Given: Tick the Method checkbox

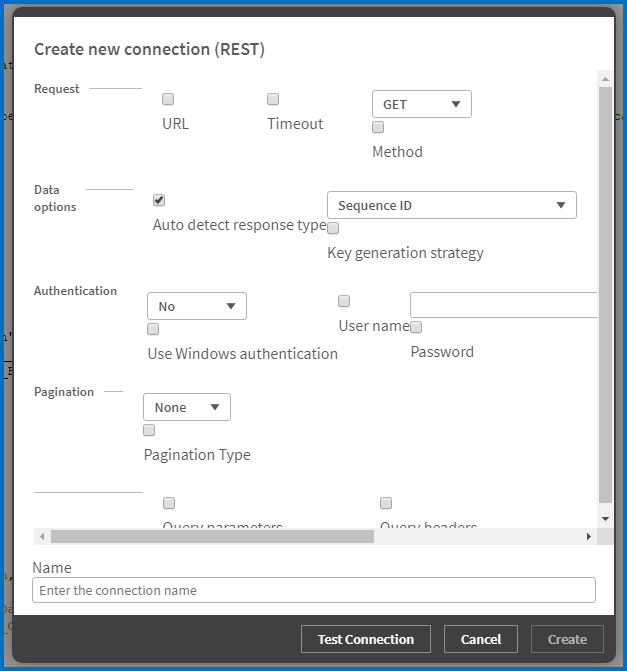Looking at the screenshot, I should [378, 127].
